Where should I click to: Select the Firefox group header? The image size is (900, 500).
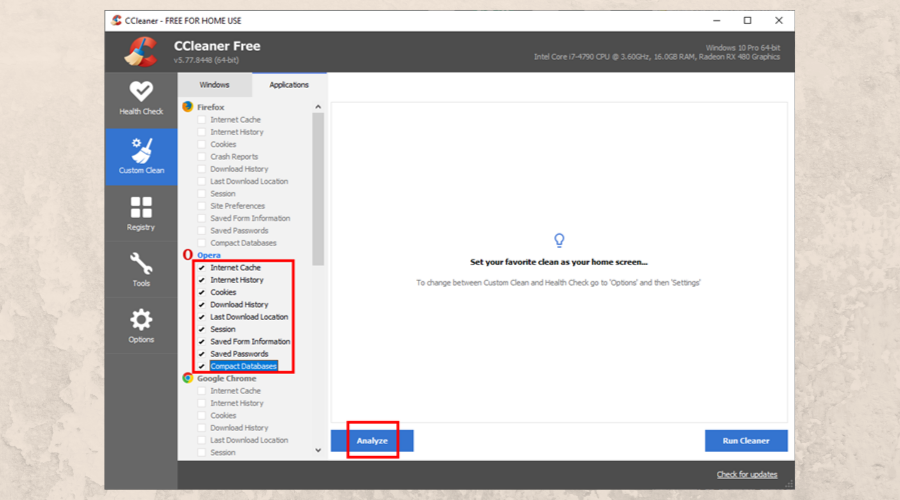coord(211,107)
